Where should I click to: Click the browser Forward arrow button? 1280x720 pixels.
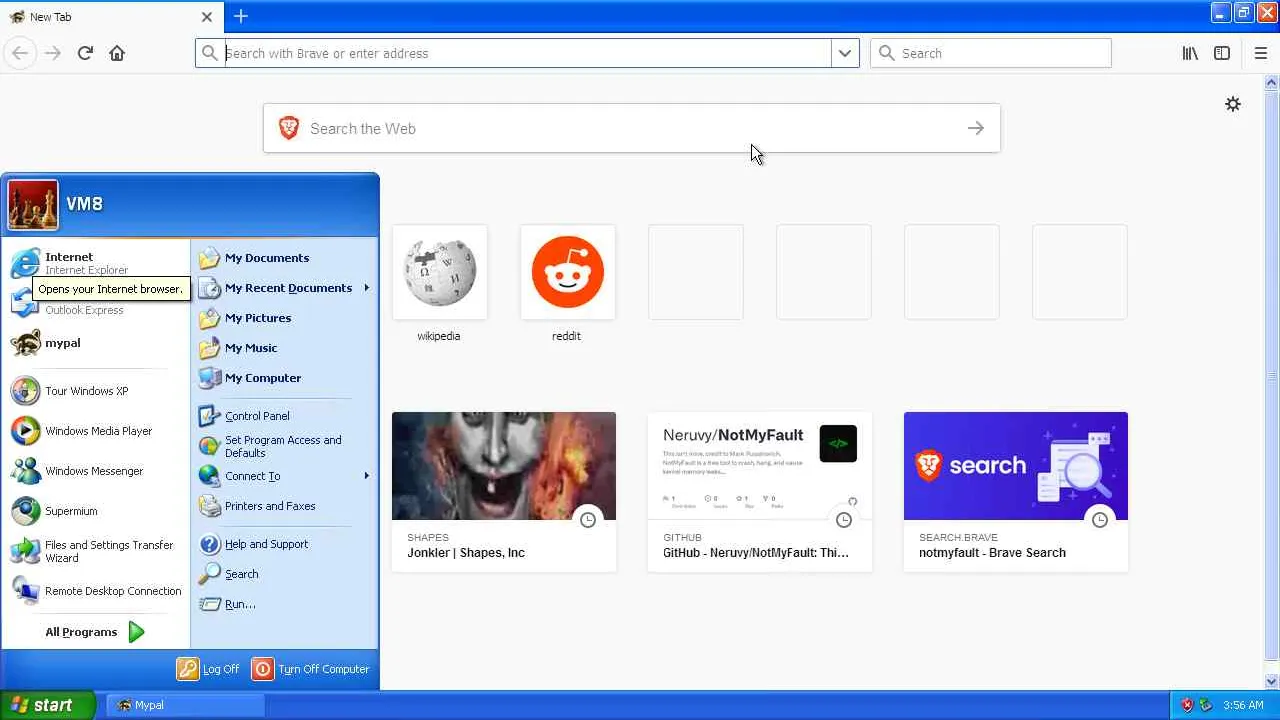[x=53, y=53]
